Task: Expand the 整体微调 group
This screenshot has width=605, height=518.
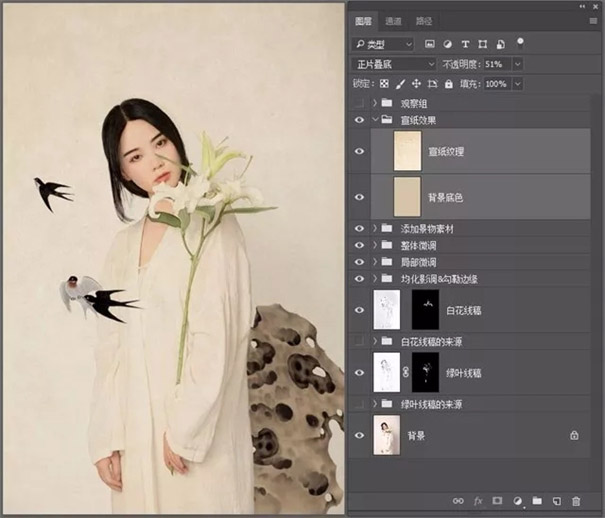Action: [375, 245]
